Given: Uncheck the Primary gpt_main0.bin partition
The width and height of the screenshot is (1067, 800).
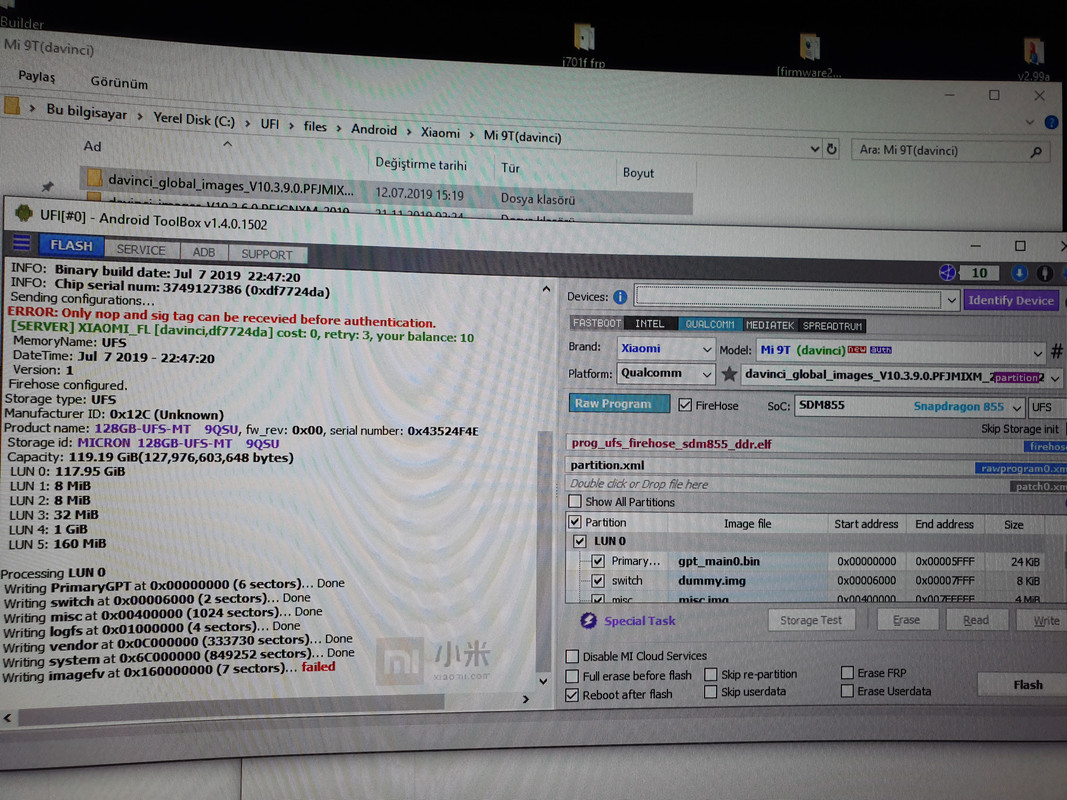Looking at the screenshot, I should [597, 561].
